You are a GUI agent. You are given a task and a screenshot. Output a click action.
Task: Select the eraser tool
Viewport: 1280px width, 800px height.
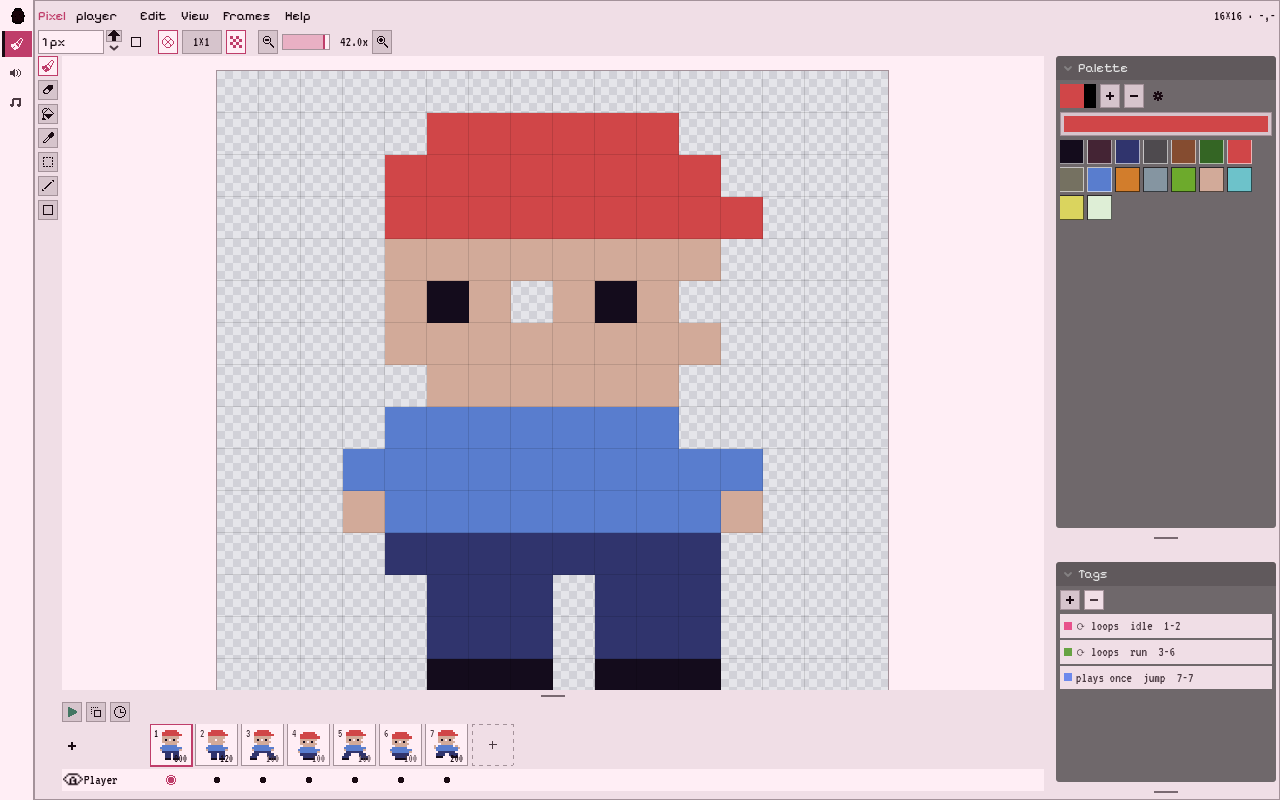(48, 90)
